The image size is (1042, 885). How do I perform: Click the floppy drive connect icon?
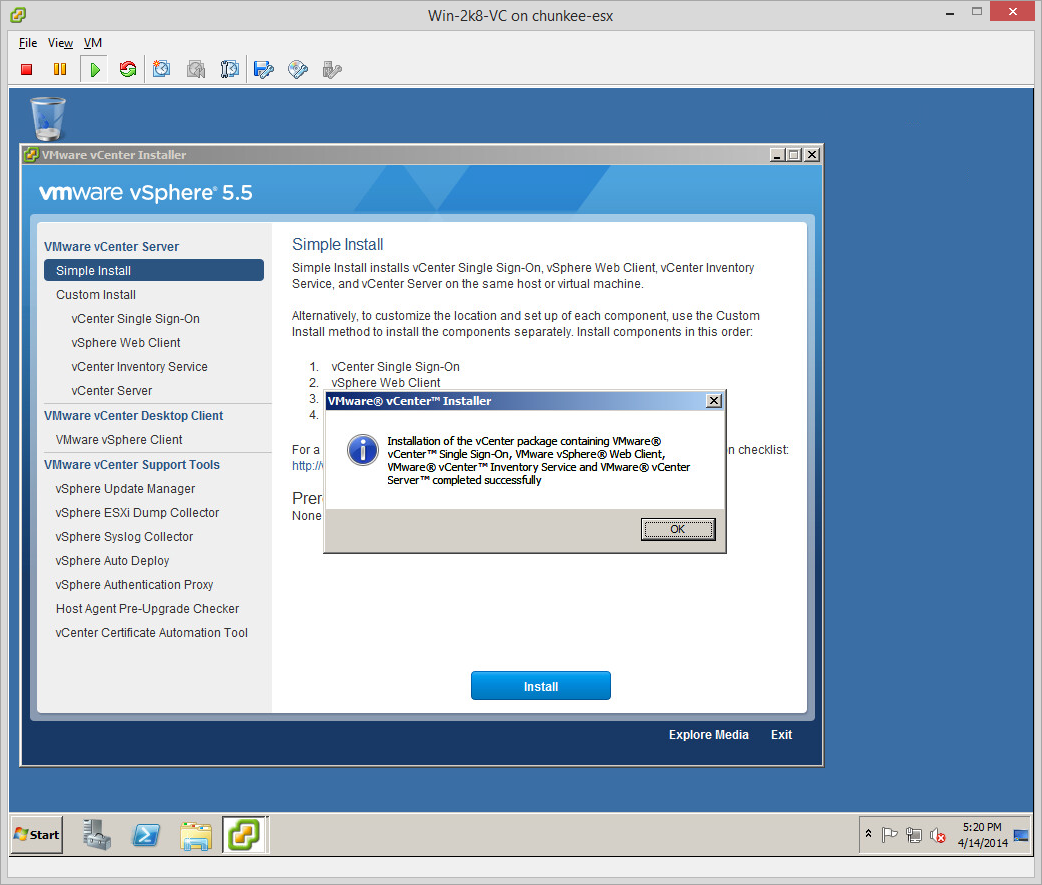tap(263, 69)
